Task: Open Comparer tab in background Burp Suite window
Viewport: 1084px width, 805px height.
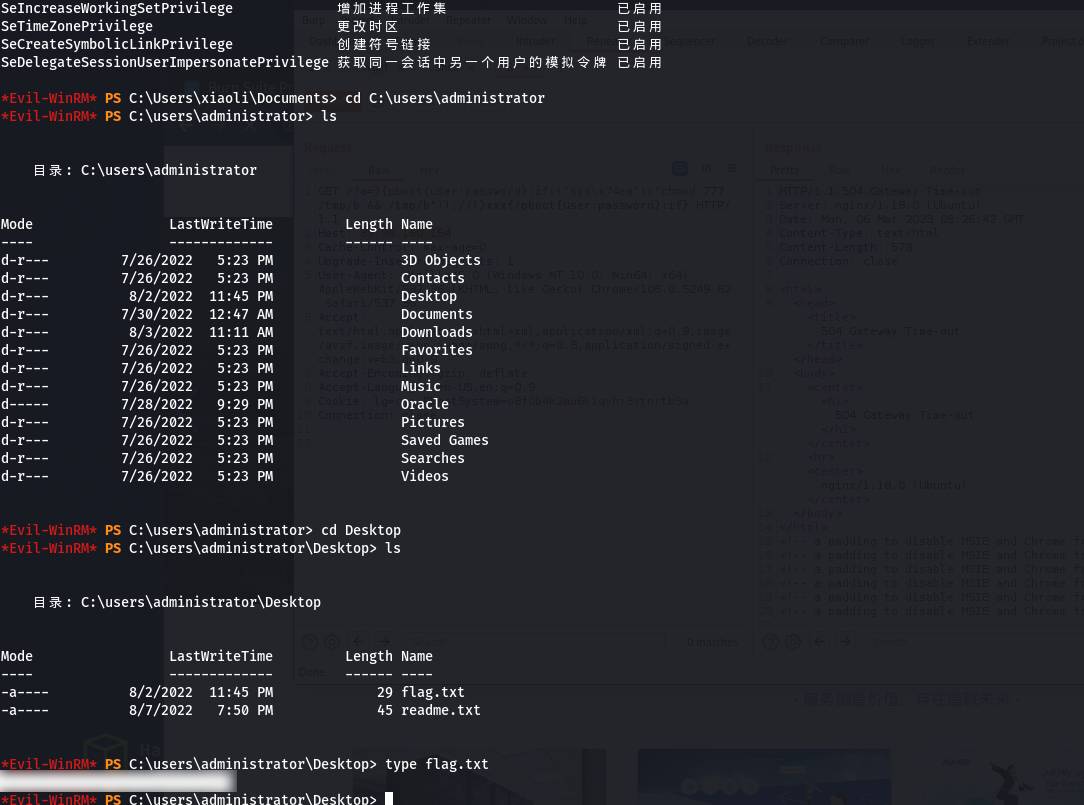Action: point(844,41)
